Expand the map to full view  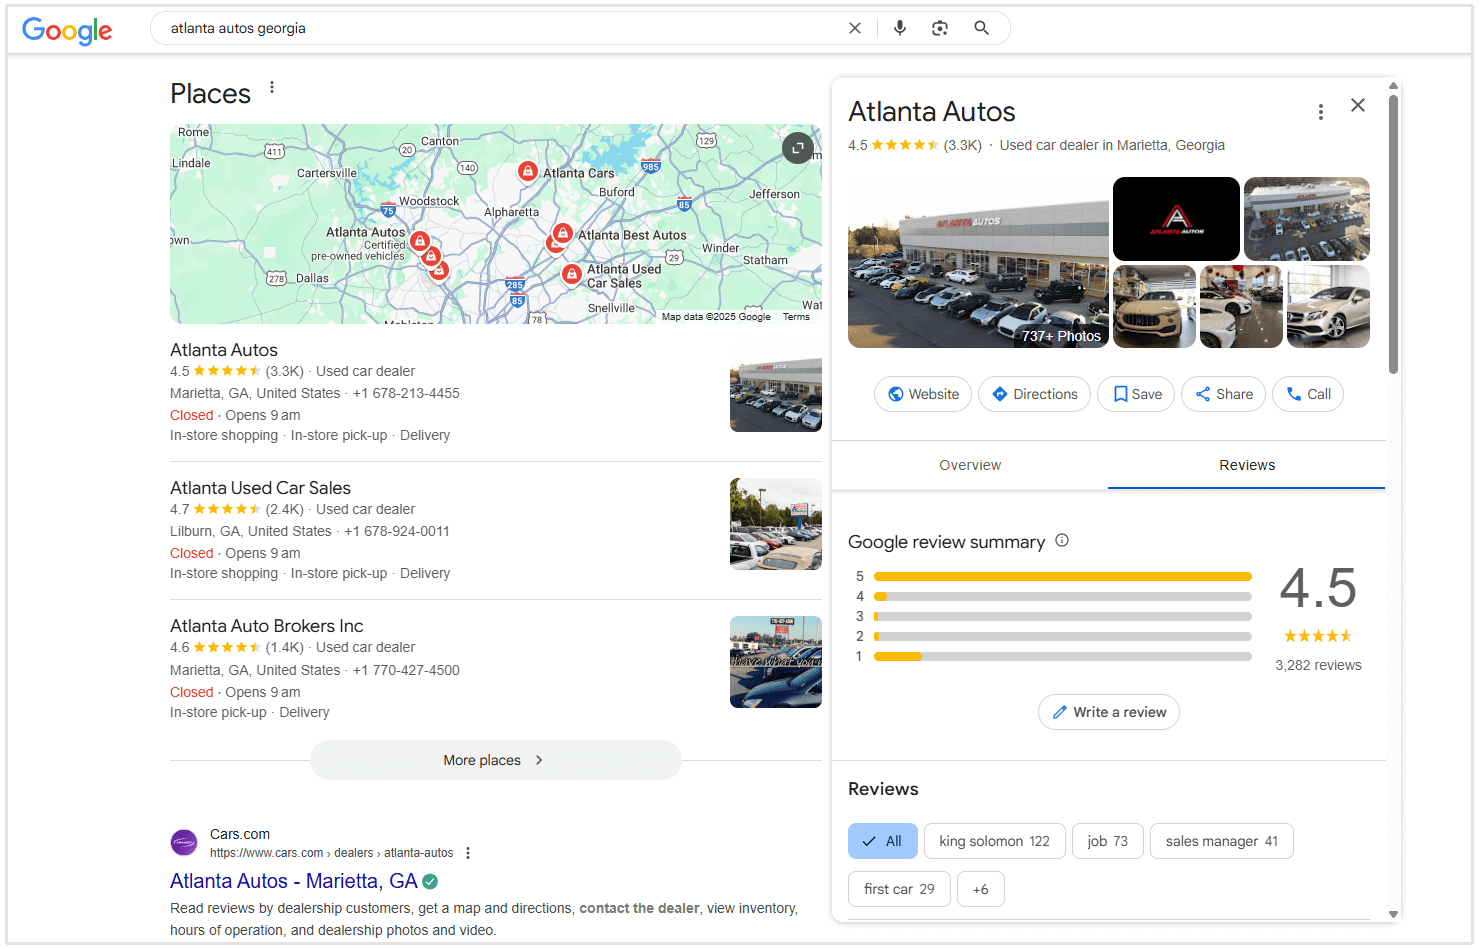tap(798, 148)
